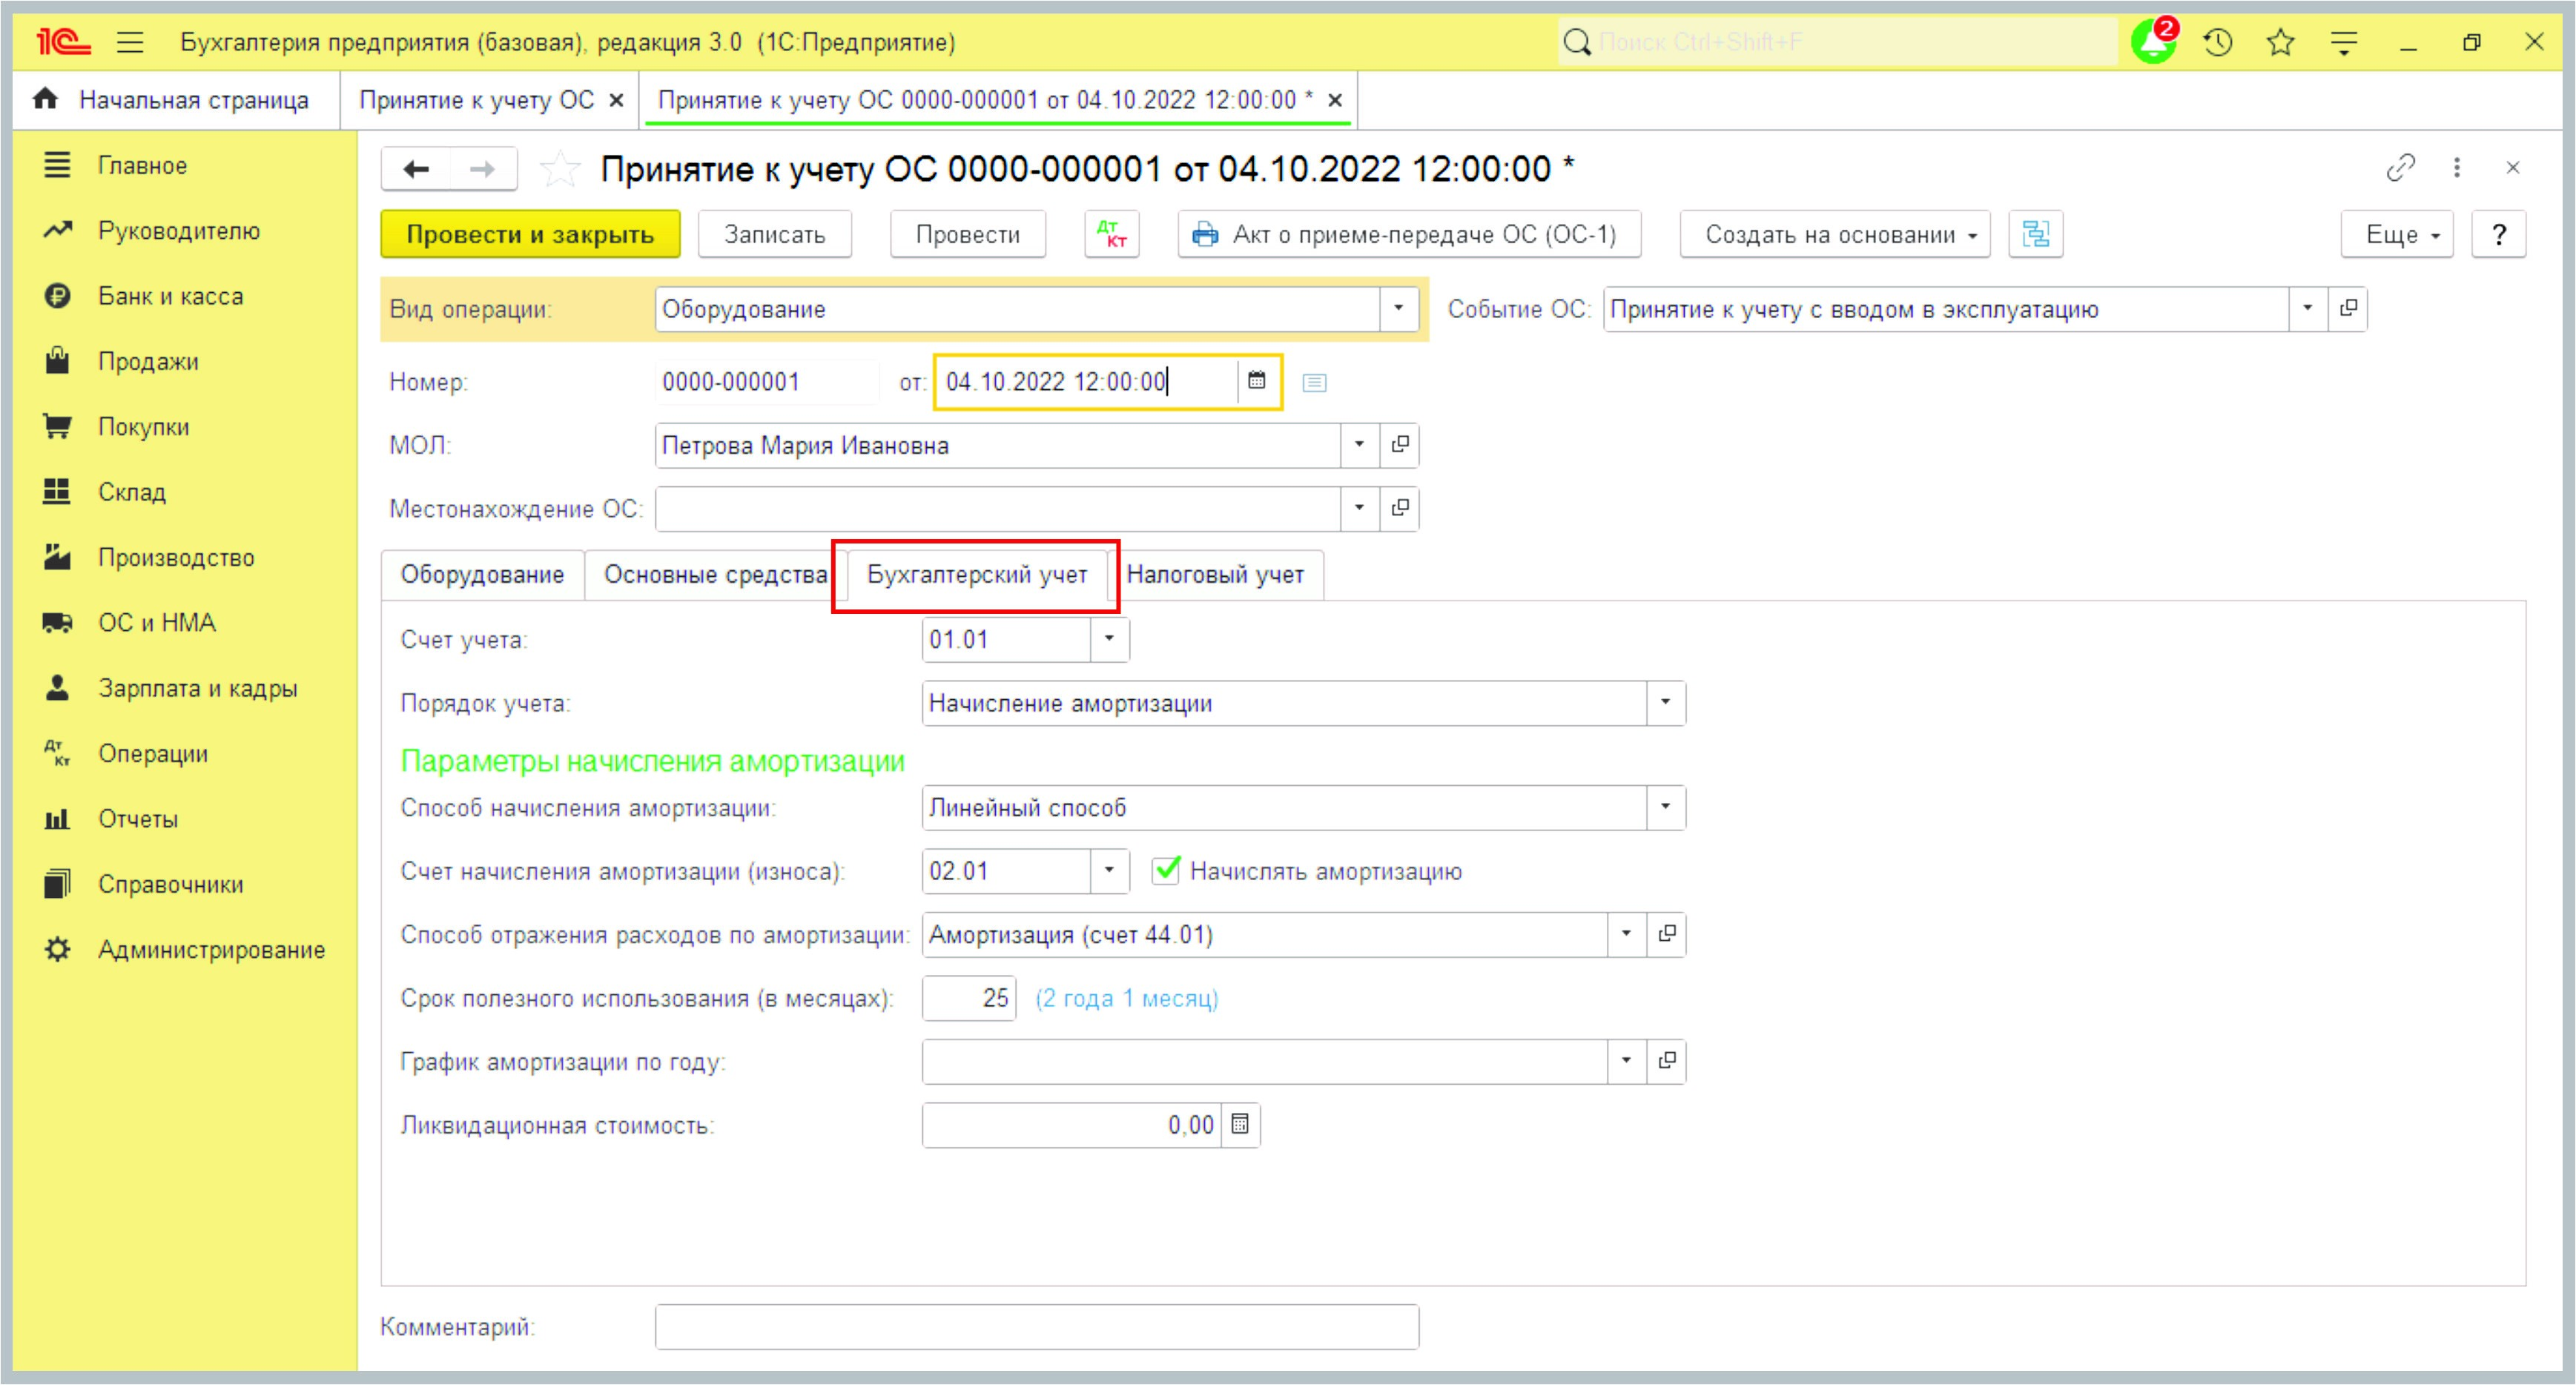Click the Провести button
The width and height of the screenshot is (2576, 1385).
967,234
